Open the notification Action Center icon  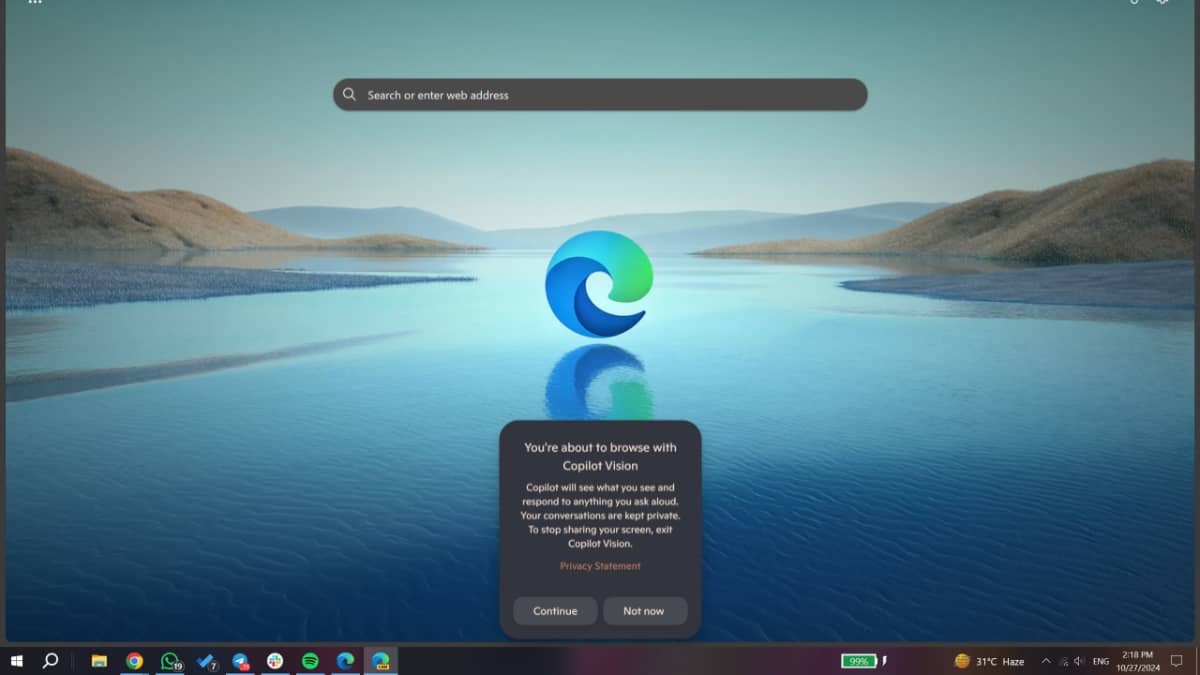tap(1177, 661)
